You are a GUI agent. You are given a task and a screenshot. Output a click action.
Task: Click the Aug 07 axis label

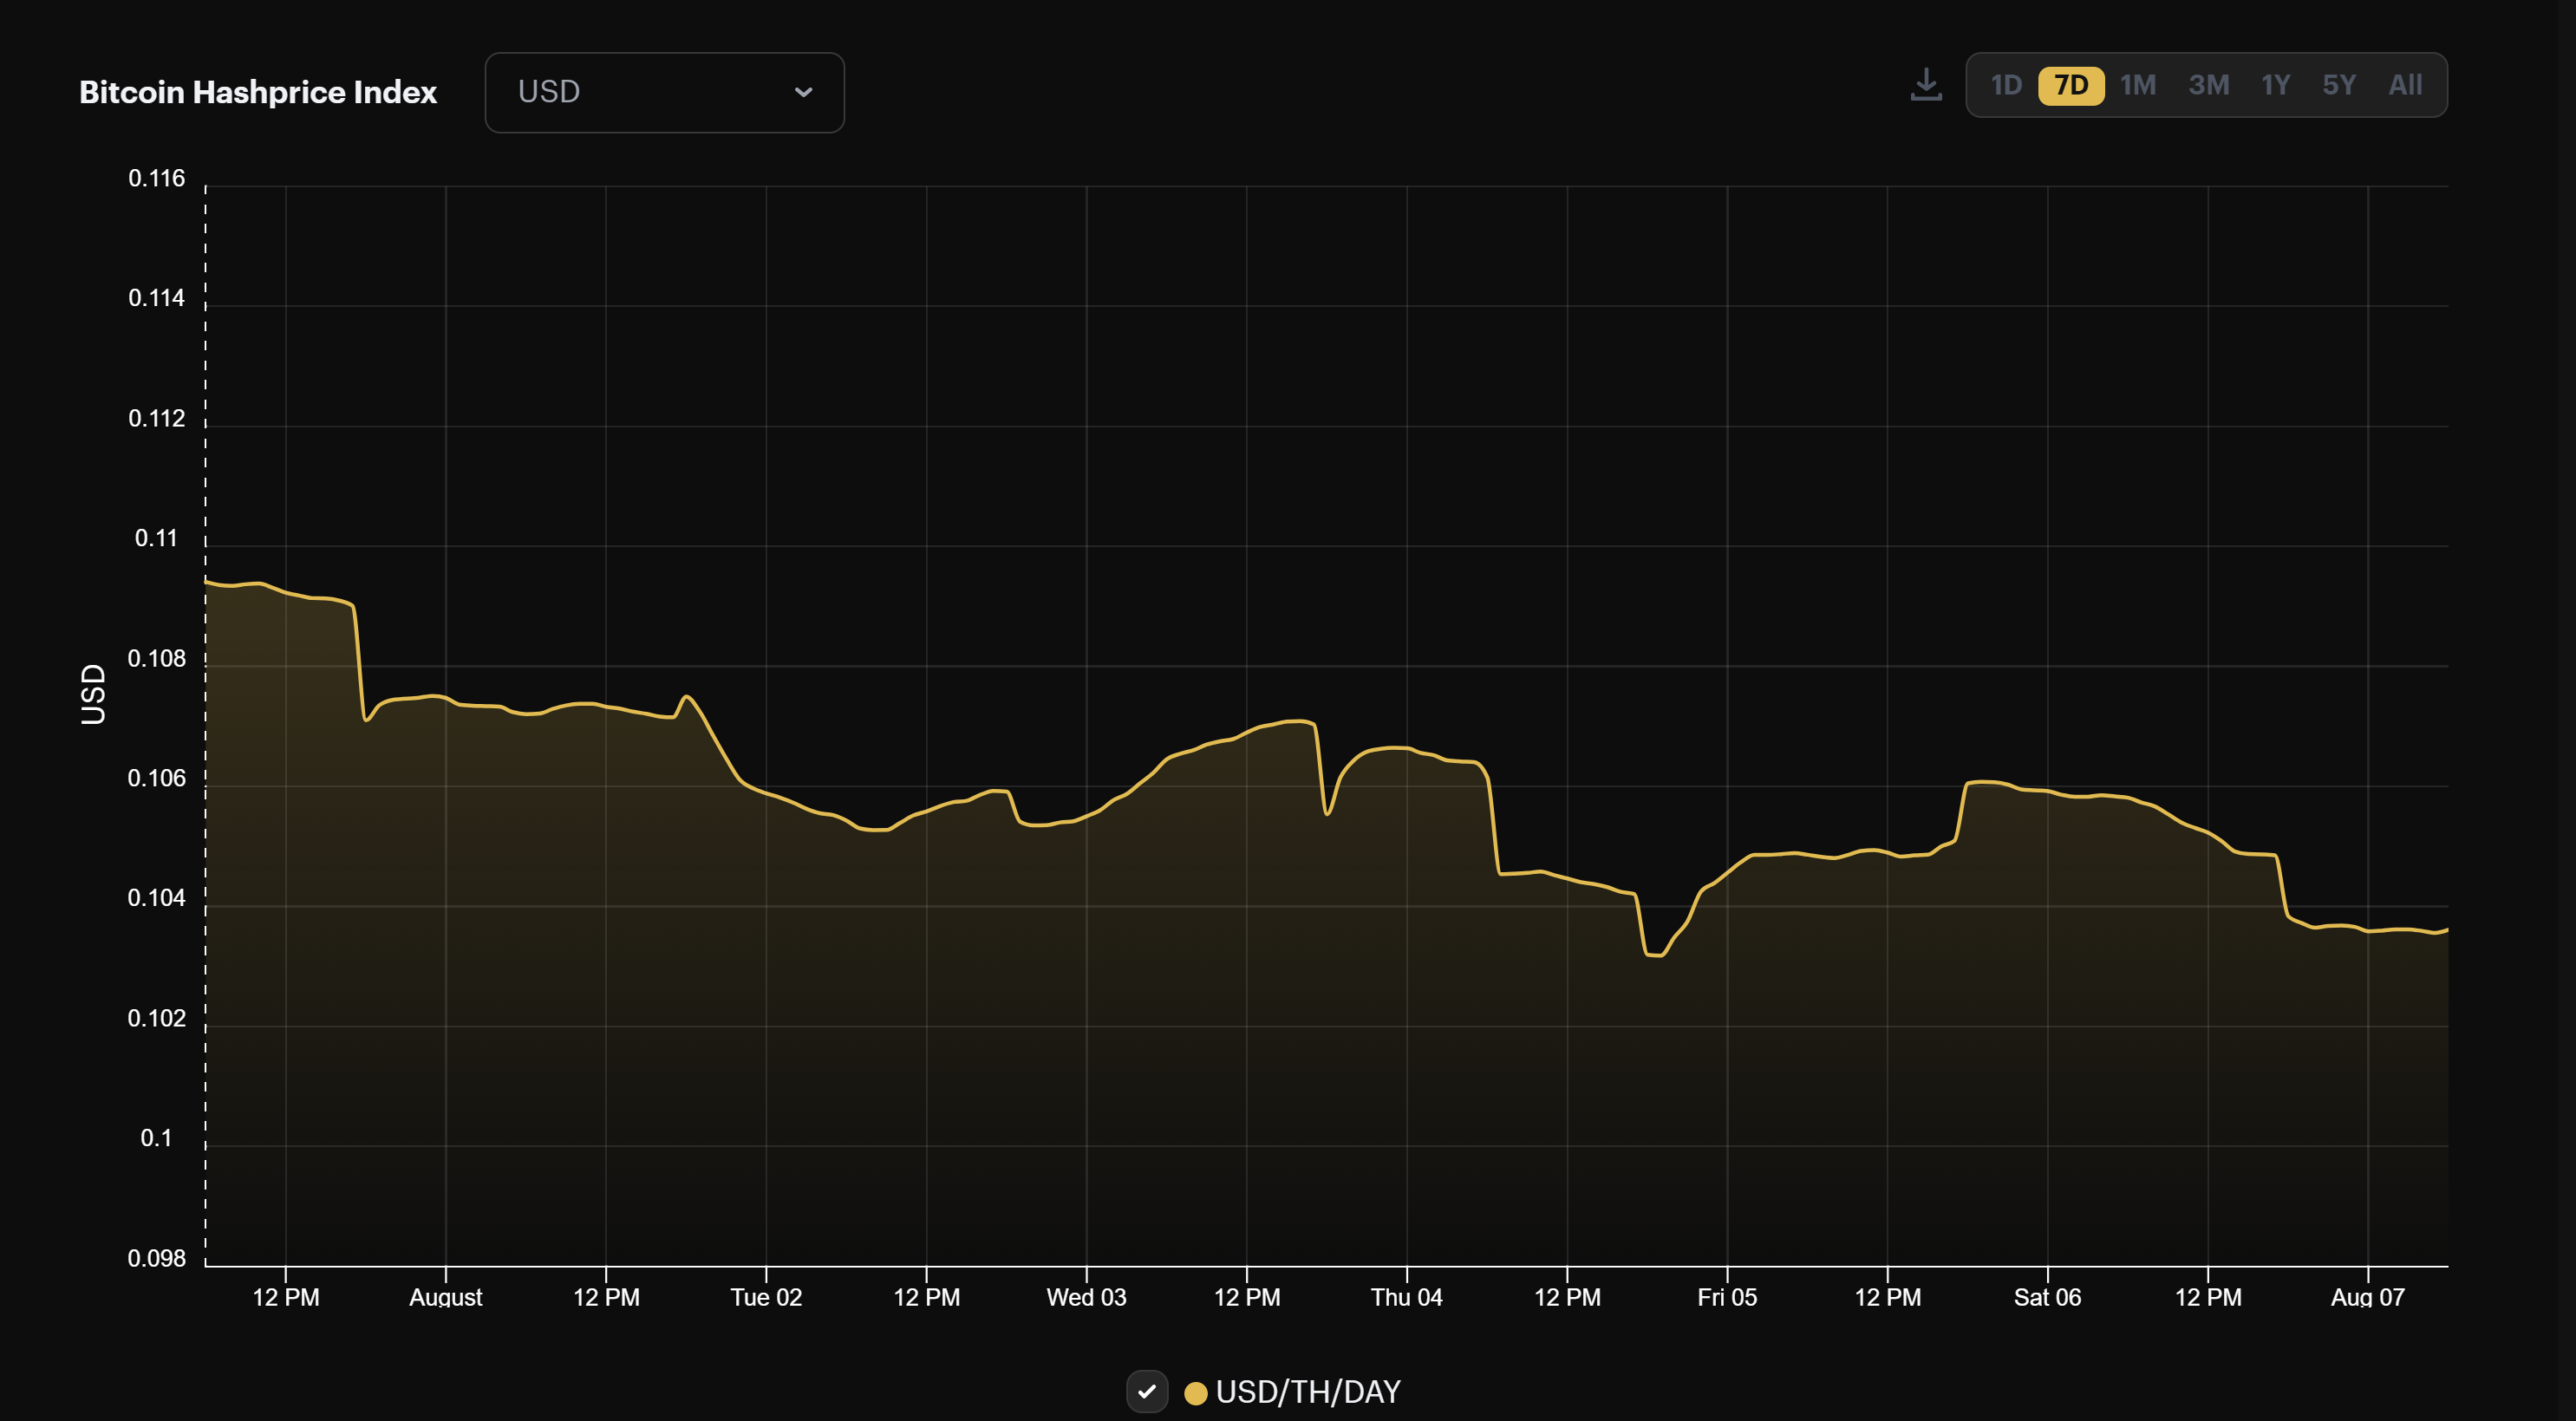click(2367, 1297)
